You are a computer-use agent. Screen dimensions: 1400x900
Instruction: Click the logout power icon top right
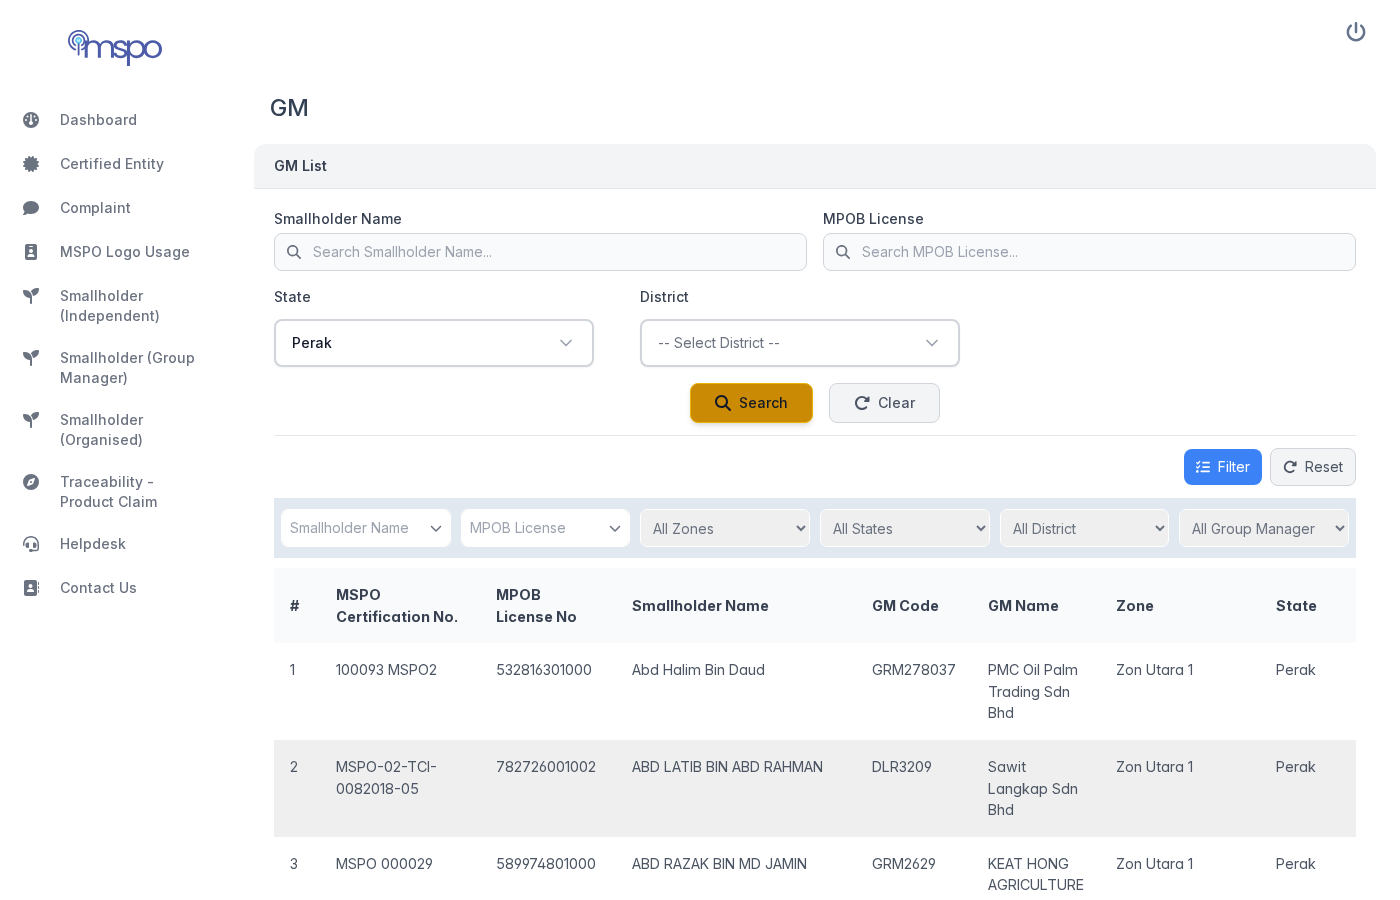coord(1356,31)
